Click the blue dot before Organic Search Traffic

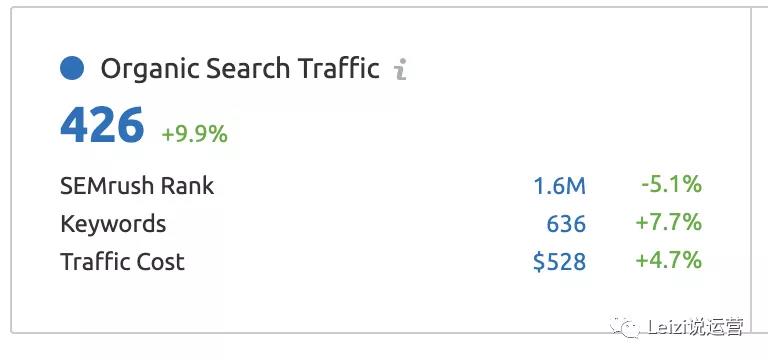pos(72,68)
